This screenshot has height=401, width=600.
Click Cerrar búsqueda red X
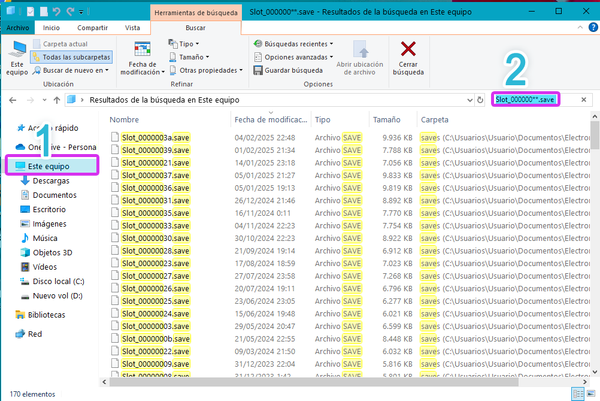coord(408,58)
